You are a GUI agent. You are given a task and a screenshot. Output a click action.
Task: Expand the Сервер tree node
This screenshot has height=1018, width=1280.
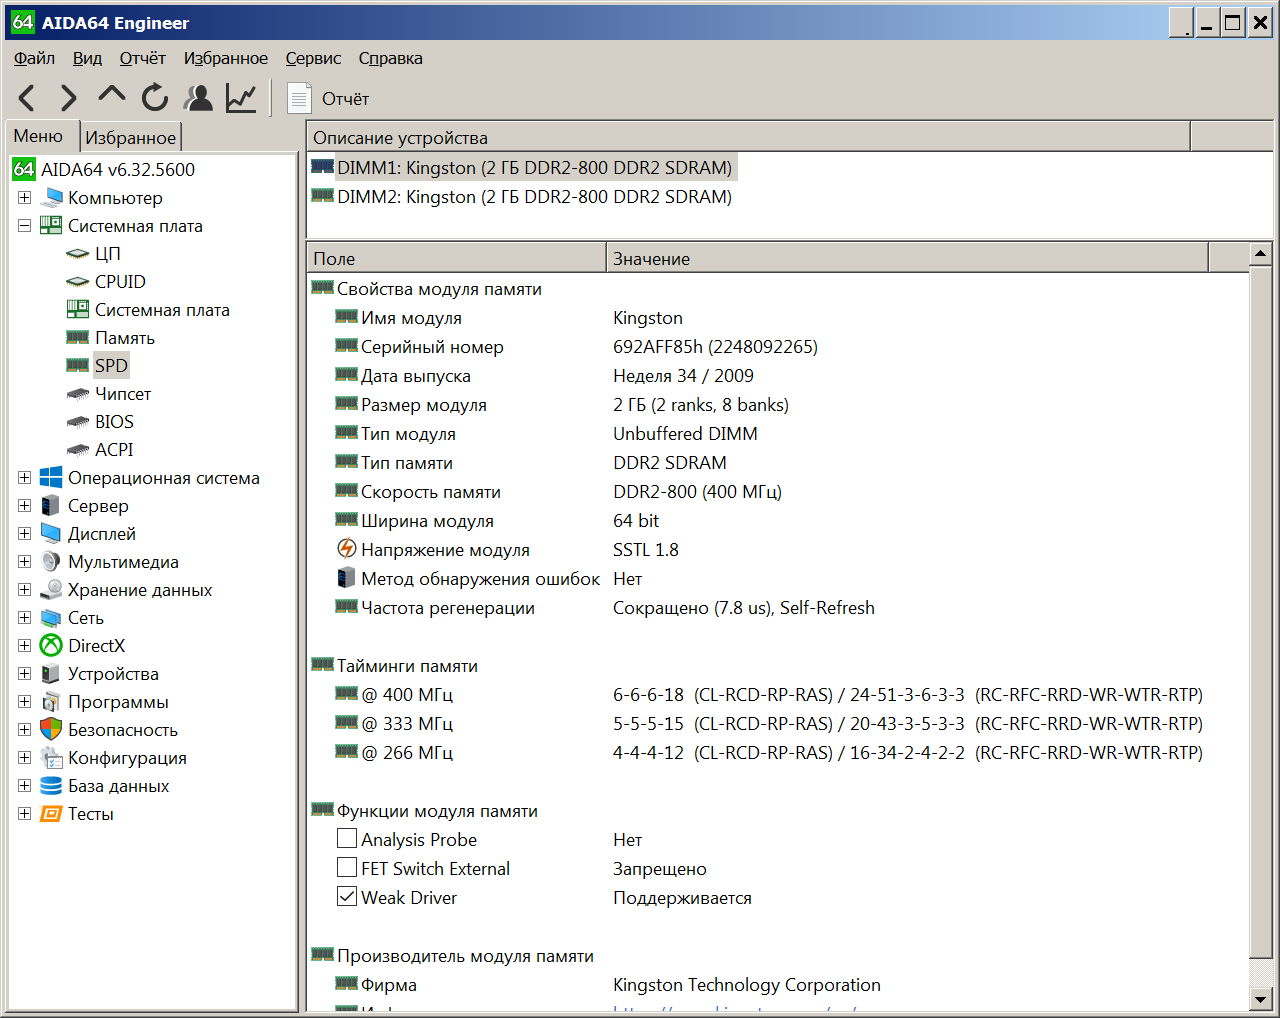24,506
